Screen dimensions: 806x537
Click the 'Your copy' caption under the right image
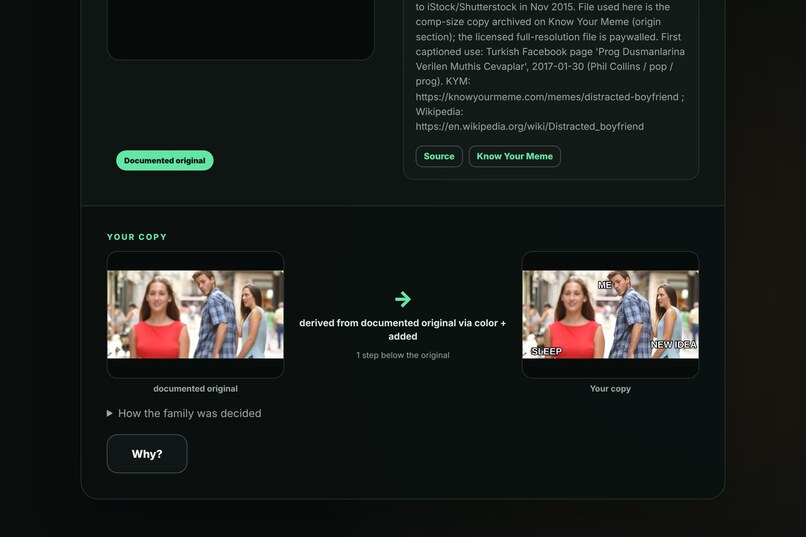[610, 388]
